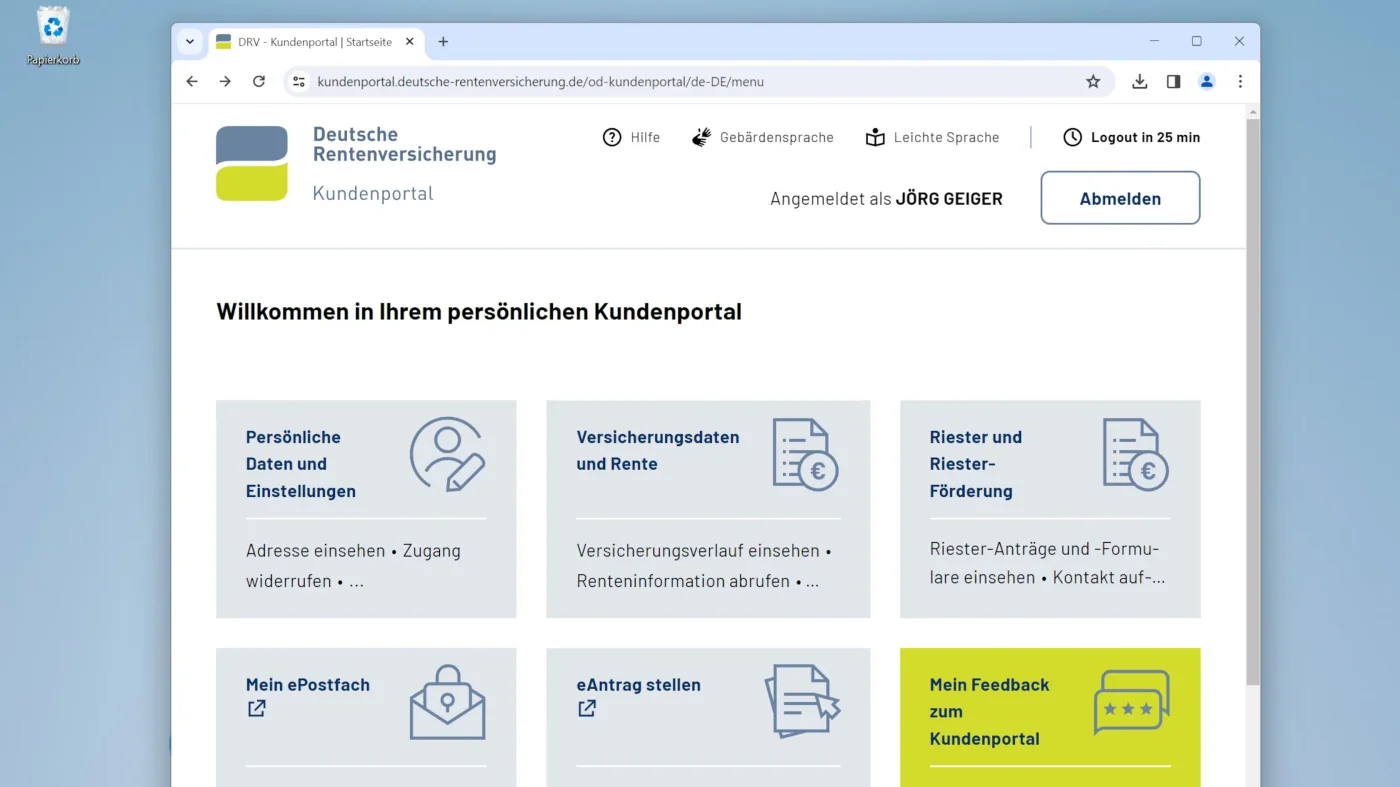The width and height of the screenshot is (1400, 787).
Task: Click 'Willkommen in Ihrem persönlichen Kundenportal' heading
Action: [x=479, y=312]
